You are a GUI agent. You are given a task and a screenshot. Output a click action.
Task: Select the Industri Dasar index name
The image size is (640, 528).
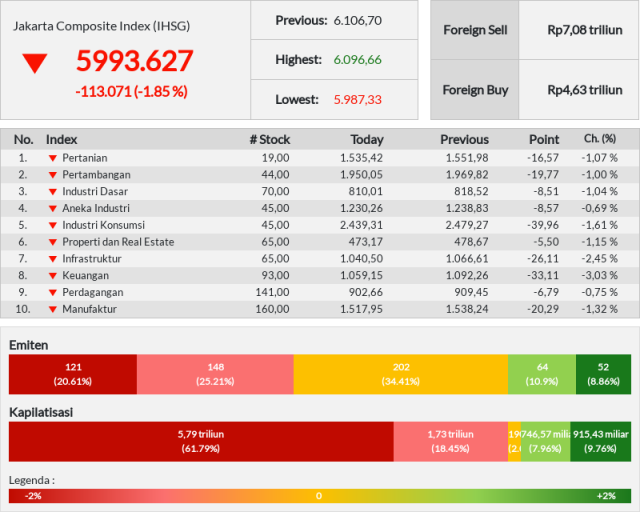click(x=95, y=191)
